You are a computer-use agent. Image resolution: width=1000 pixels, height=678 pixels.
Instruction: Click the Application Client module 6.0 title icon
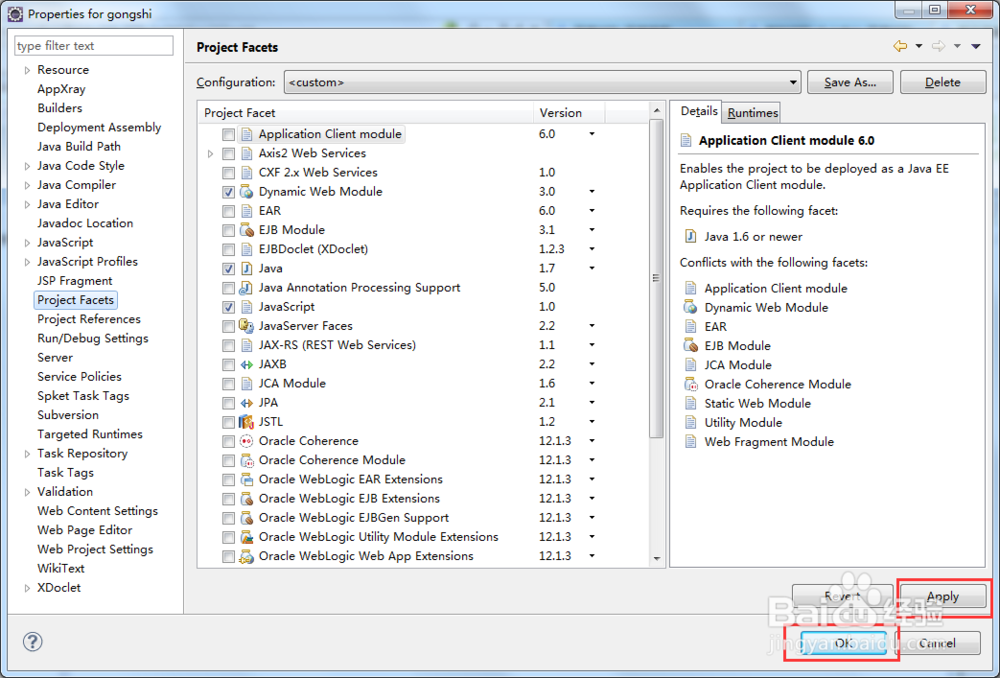pos(686,140)
